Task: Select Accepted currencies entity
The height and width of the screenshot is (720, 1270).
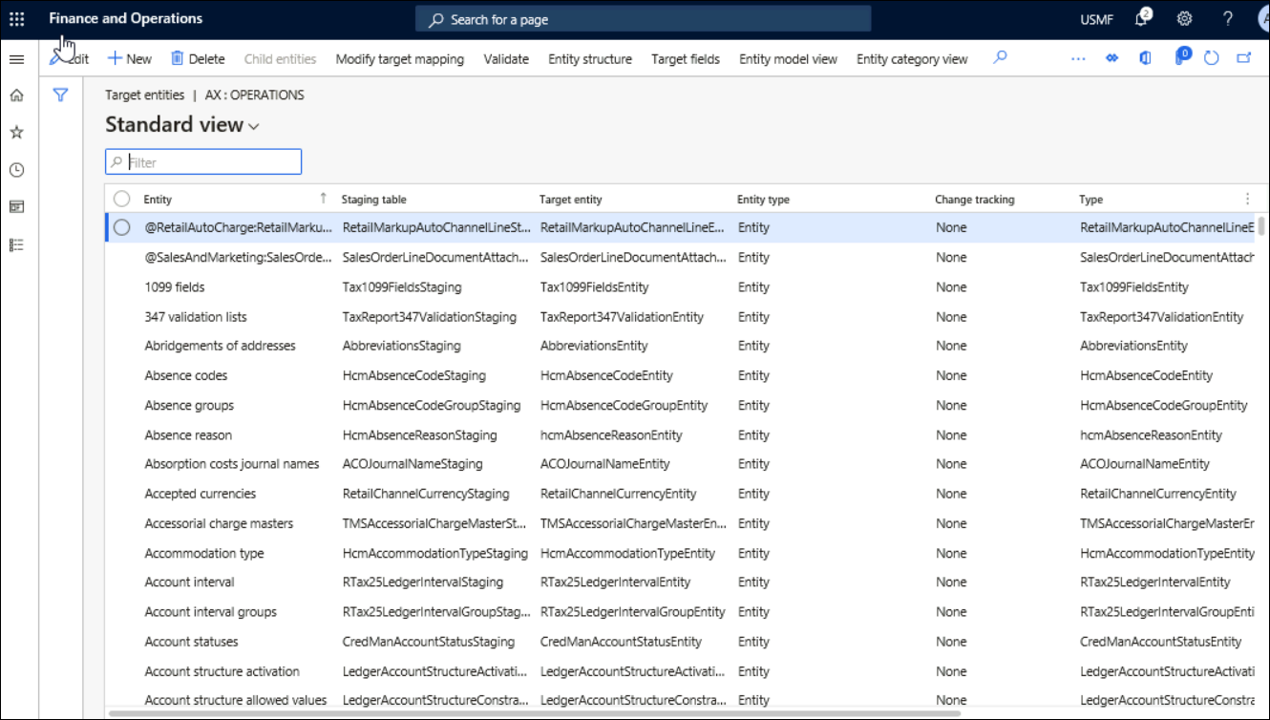Action: pyautogui.click(x=200, y=494)
